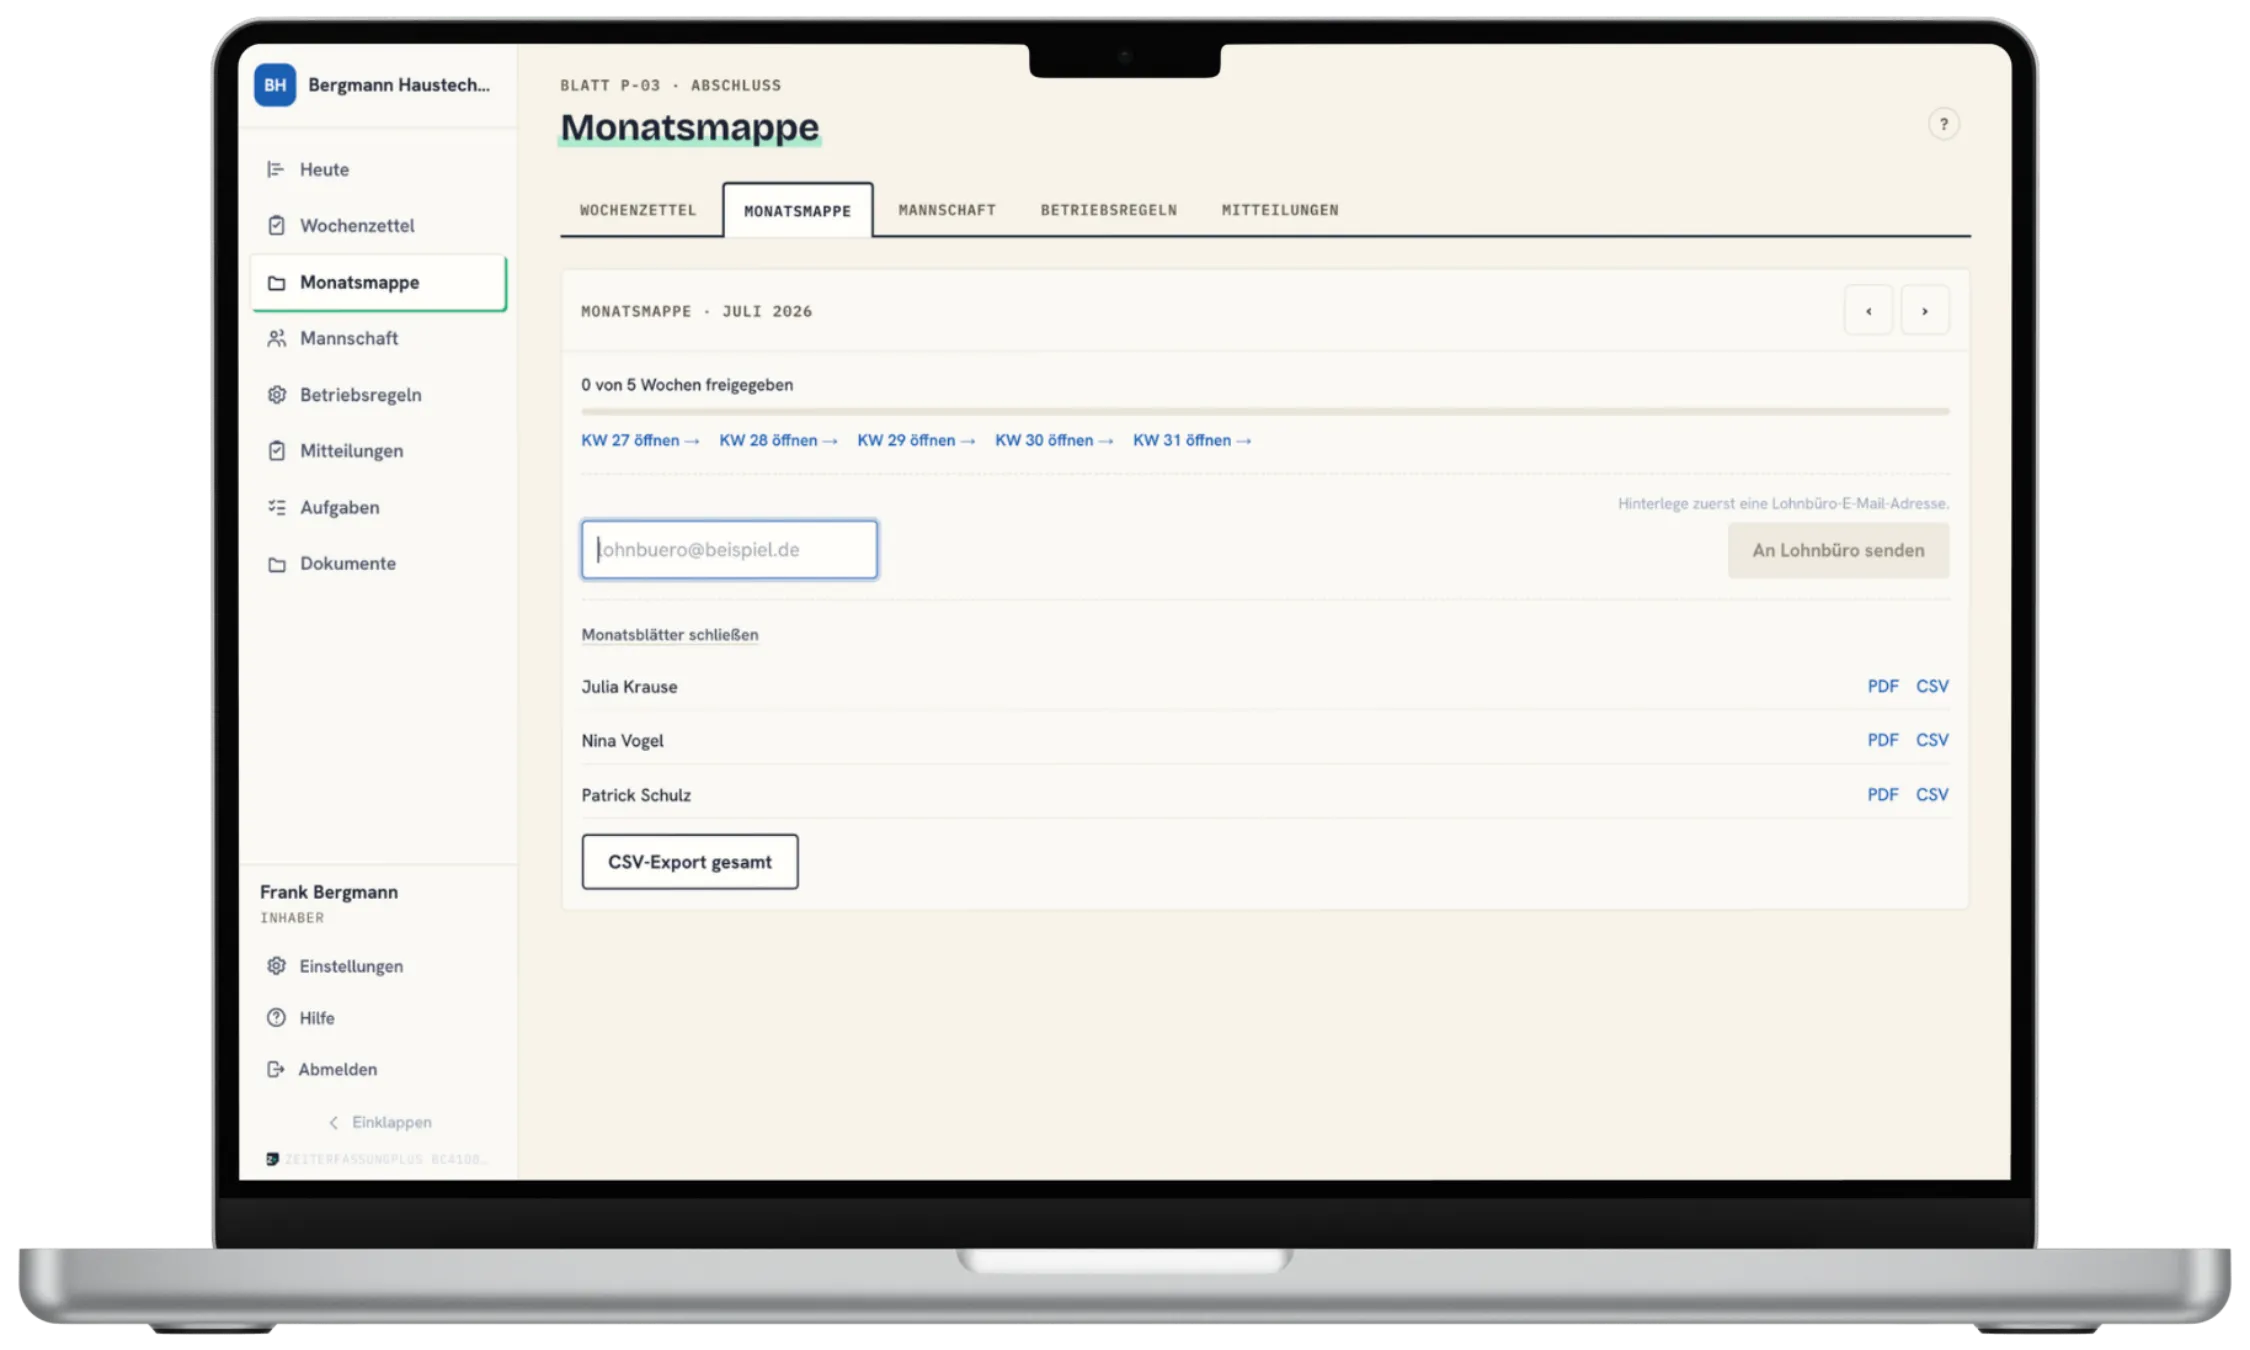Click the CSV-Export gesamt button
This screenshot has height=1350, width=2250.
(x=690, y=862)
